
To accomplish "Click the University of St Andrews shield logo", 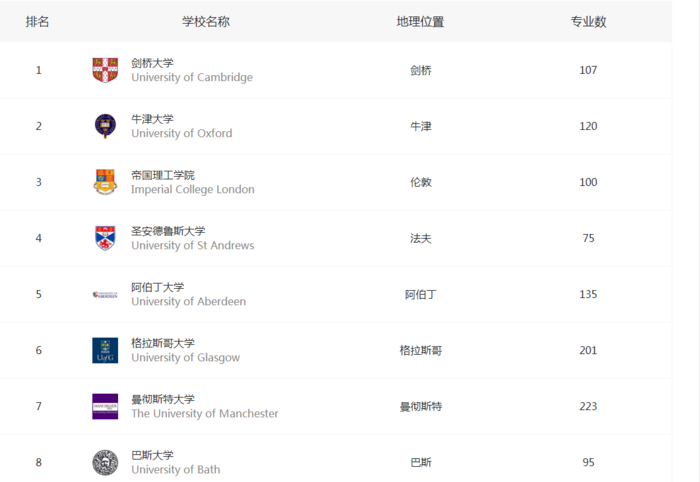I will [105, 238].
